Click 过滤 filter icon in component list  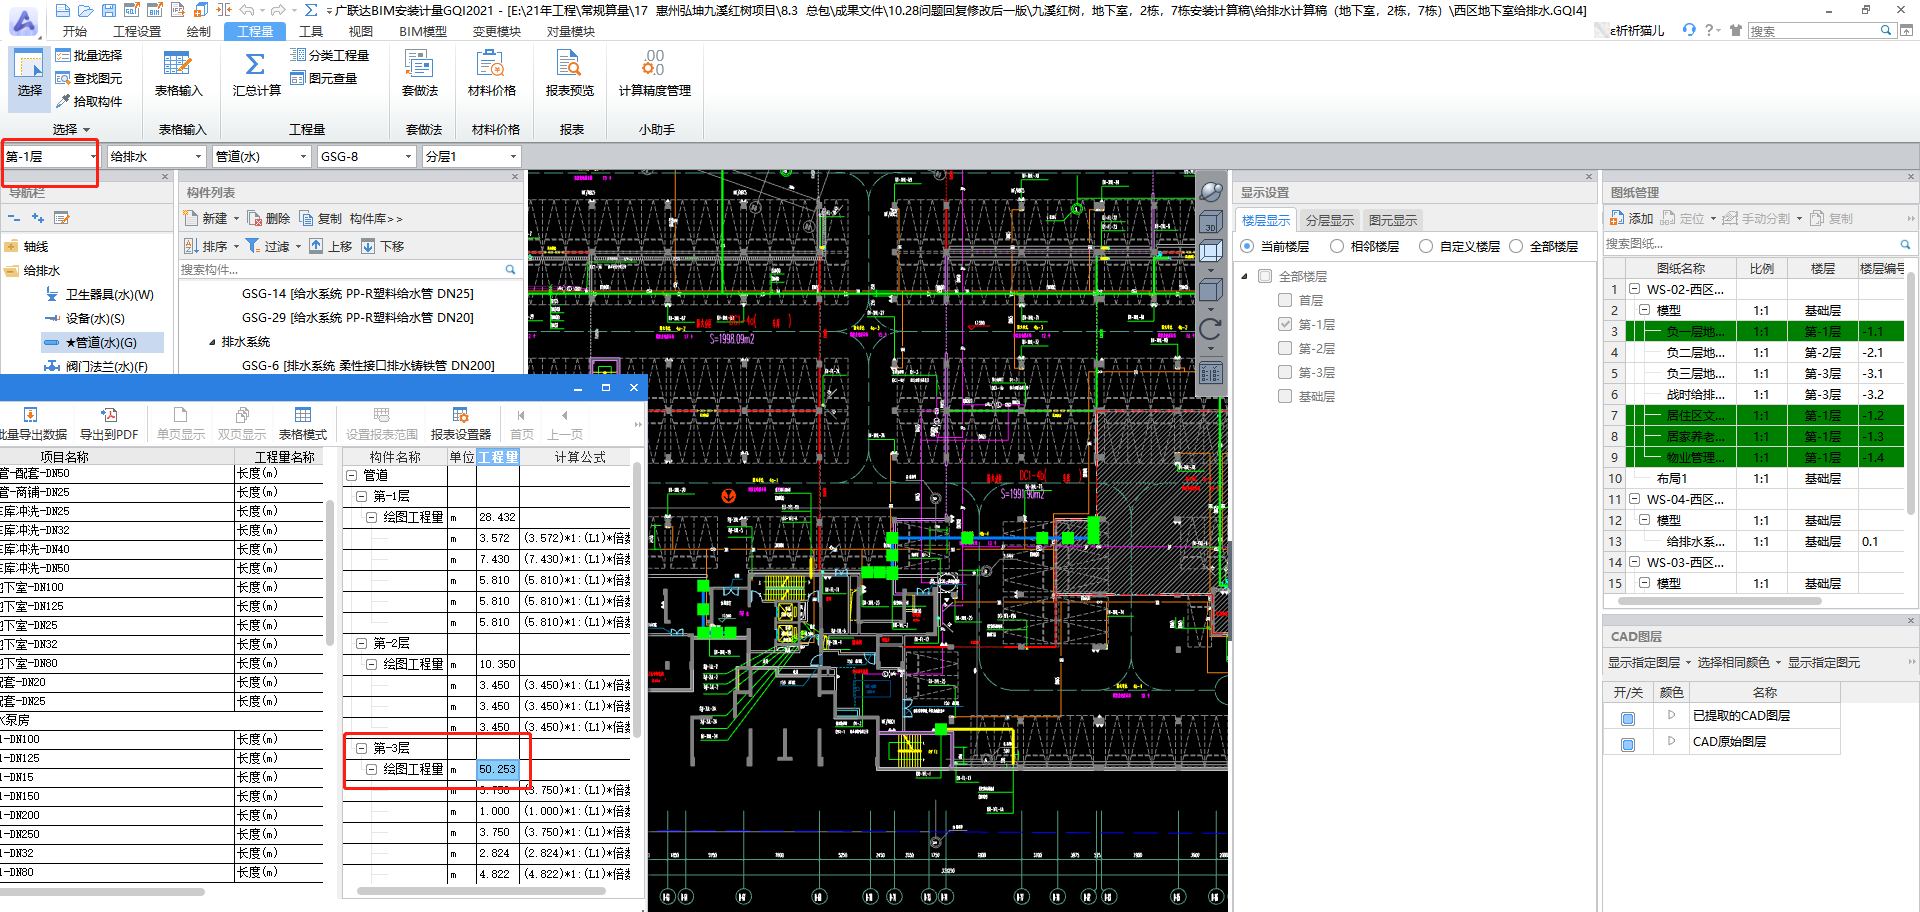click(x=253, y=246)
